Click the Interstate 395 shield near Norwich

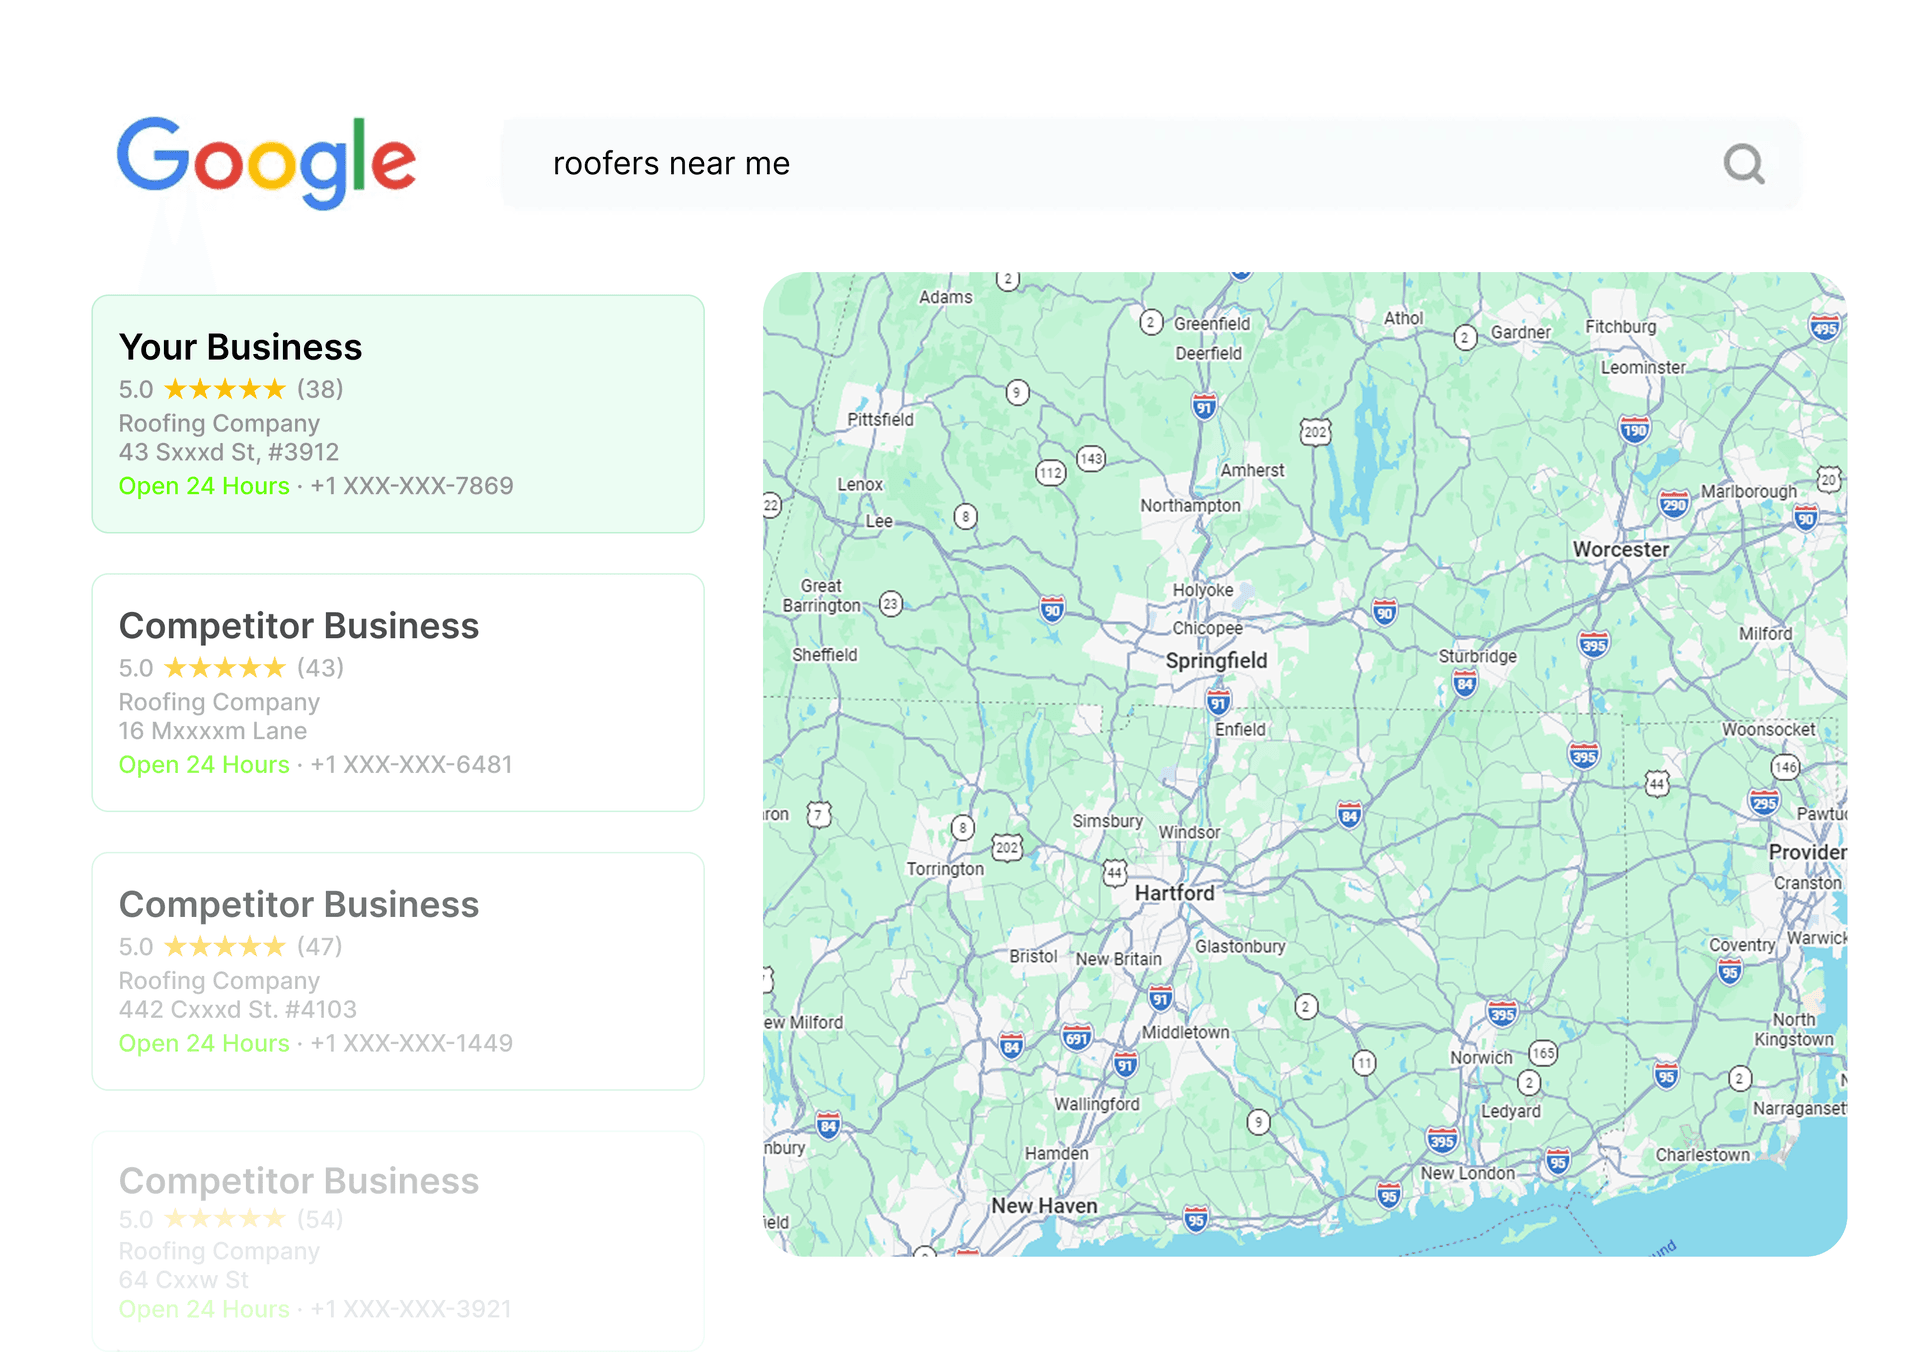(x=1502, y=1014)
